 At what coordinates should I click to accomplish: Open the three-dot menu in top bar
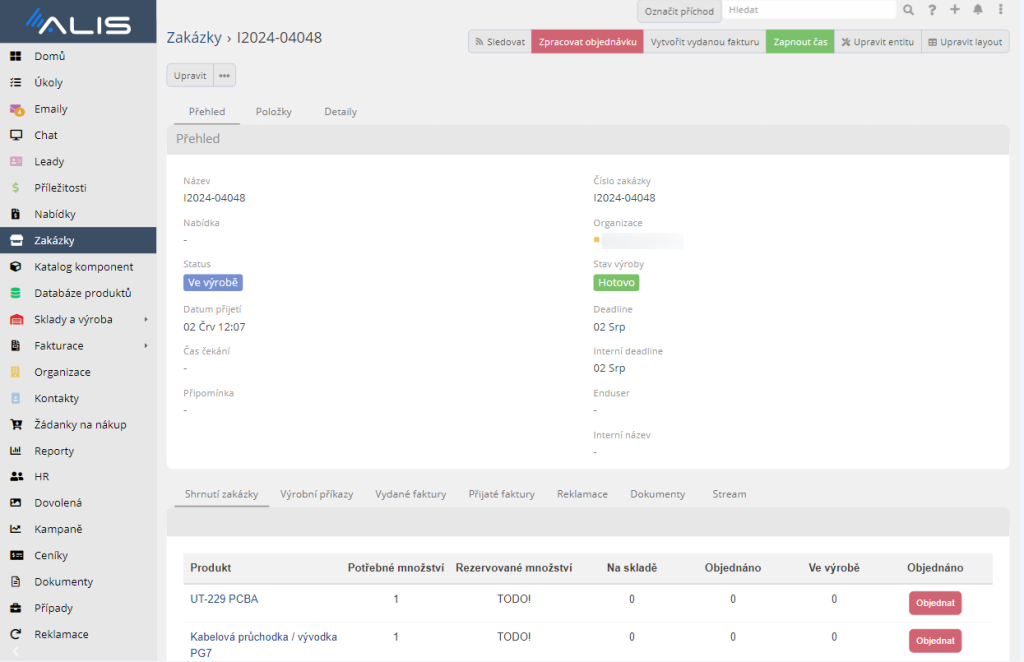pyautogui.click(x=1001, y=10)
